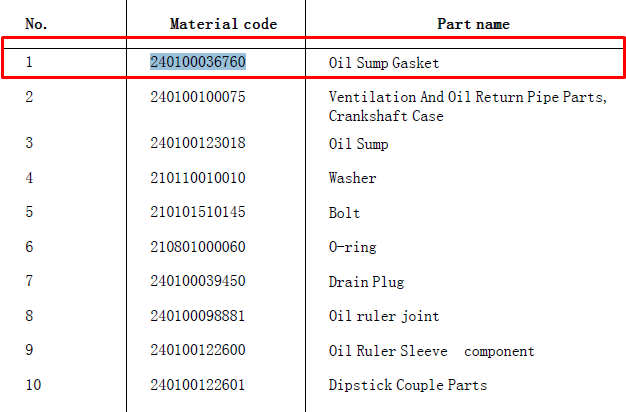Select material code 240100122600

pyautogui.click(x=198, y=350)
